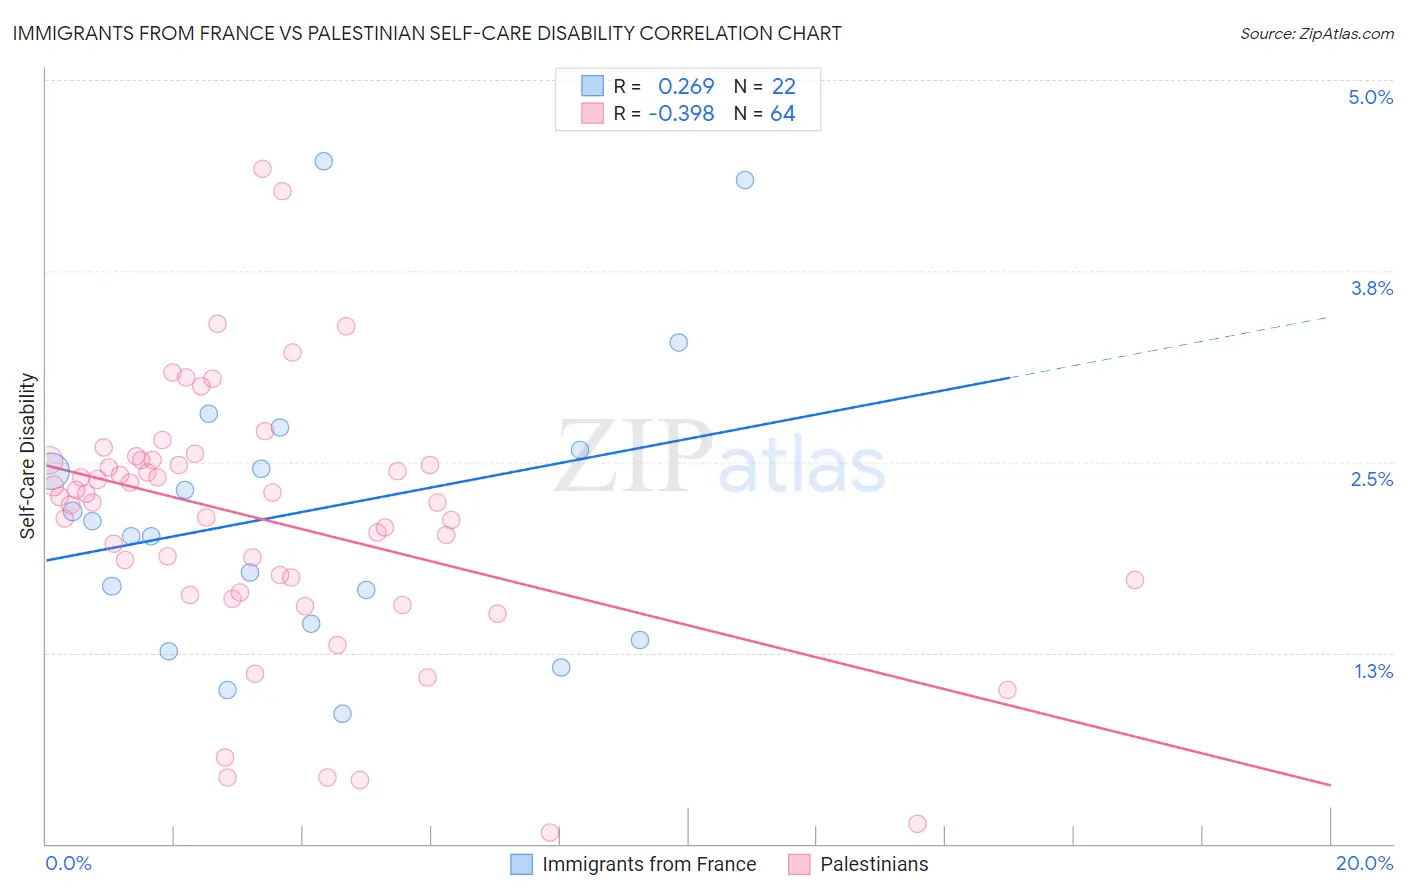Click the lowest blue data point

pyautogui.click(x=342, y=713)
